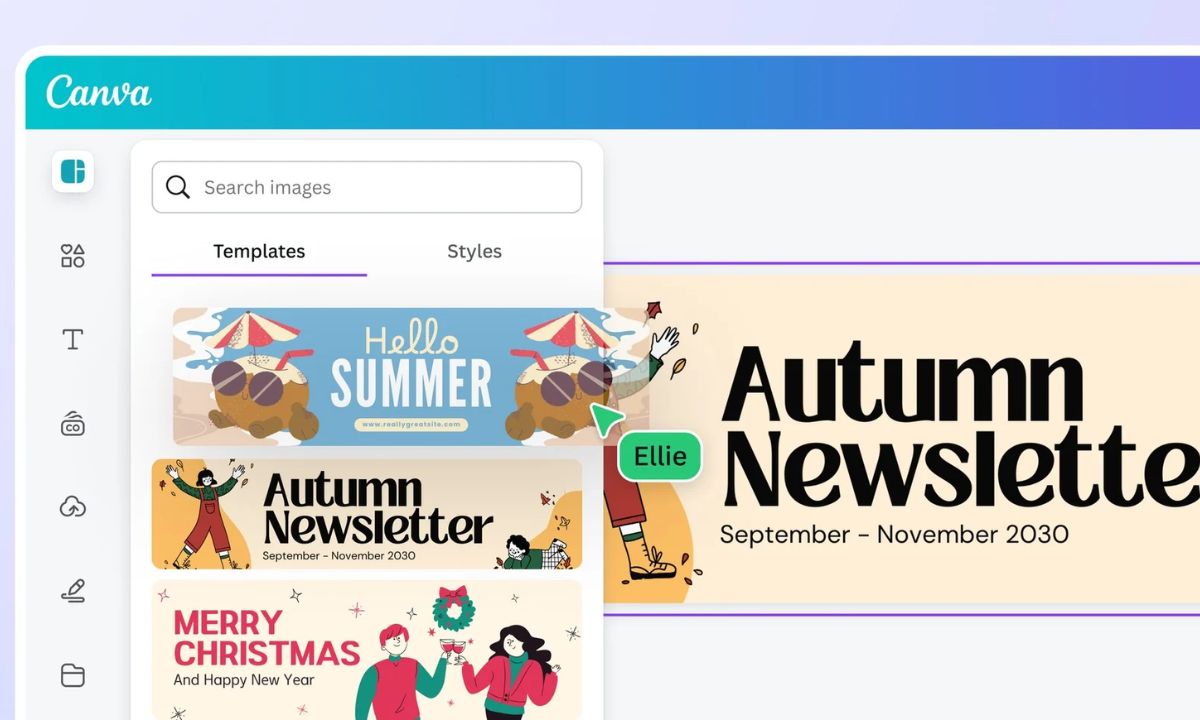This screenshot has height=720, width=1200.
Task: Select the Text tool icon
Action: coord(73,339)
